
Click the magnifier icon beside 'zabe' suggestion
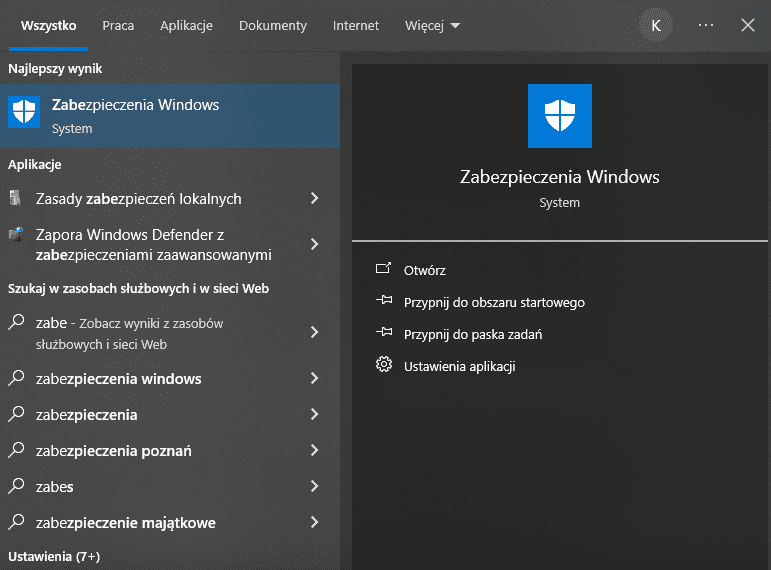coord(16,323)
